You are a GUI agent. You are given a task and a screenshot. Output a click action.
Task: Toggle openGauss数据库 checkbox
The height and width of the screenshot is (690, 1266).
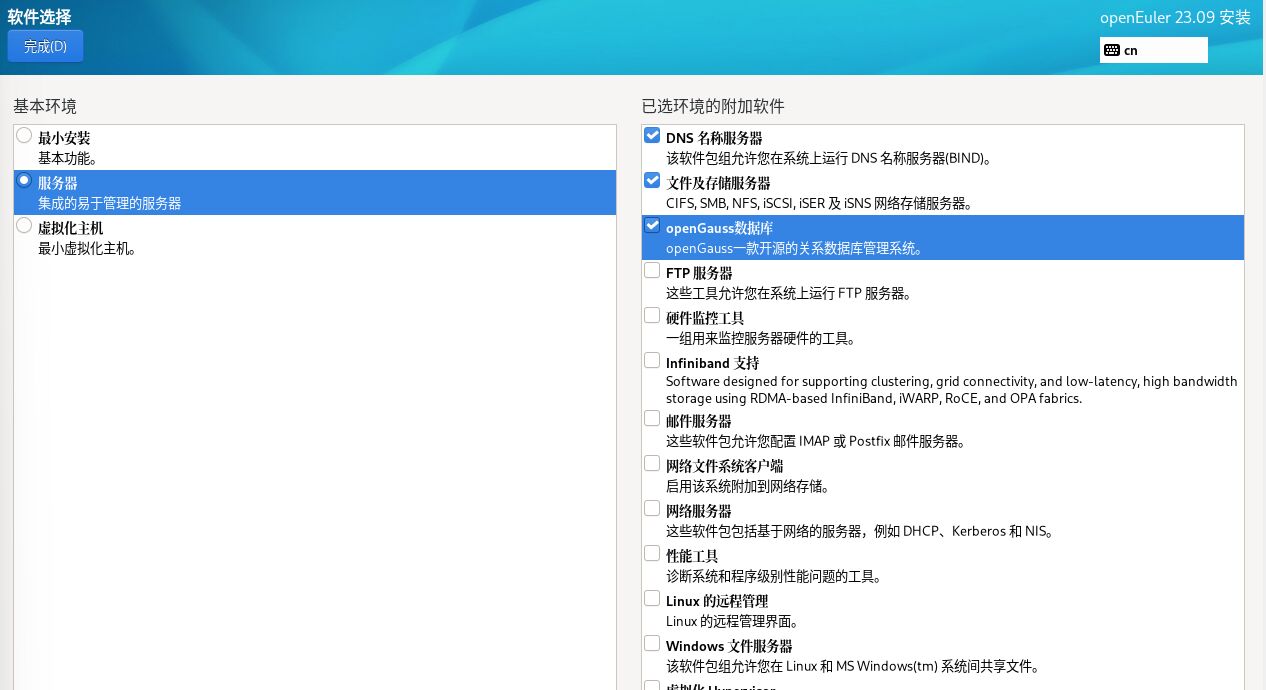point(652,226)
